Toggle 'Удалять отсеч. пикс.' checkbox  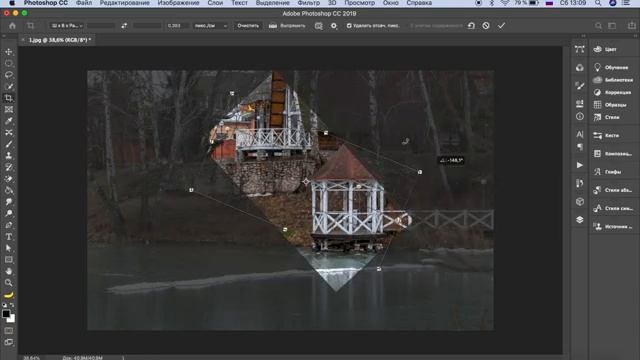(x=349, y=26)
